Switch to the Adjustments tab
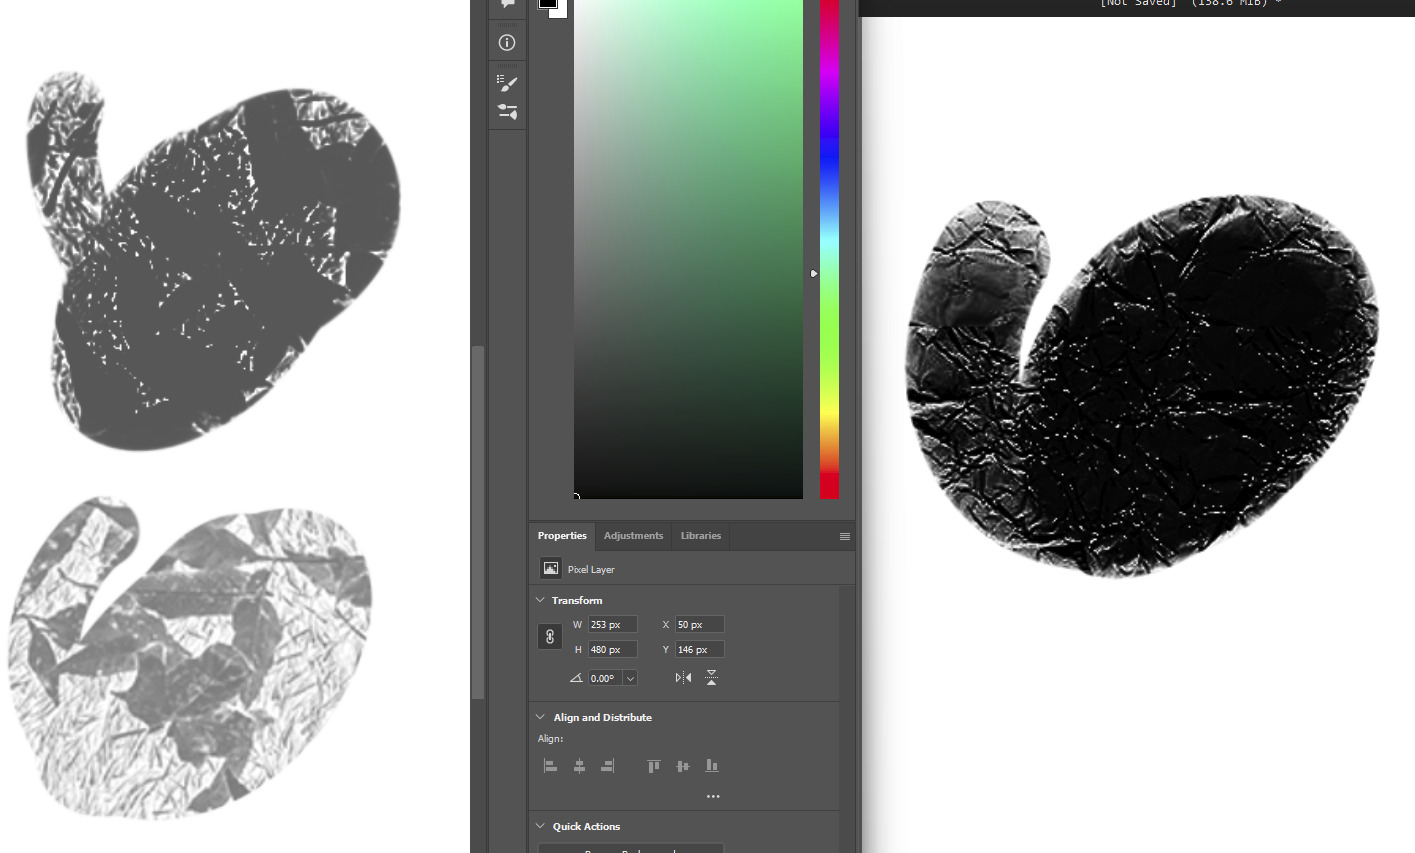 pyautogui.click(x=633, y=536)
